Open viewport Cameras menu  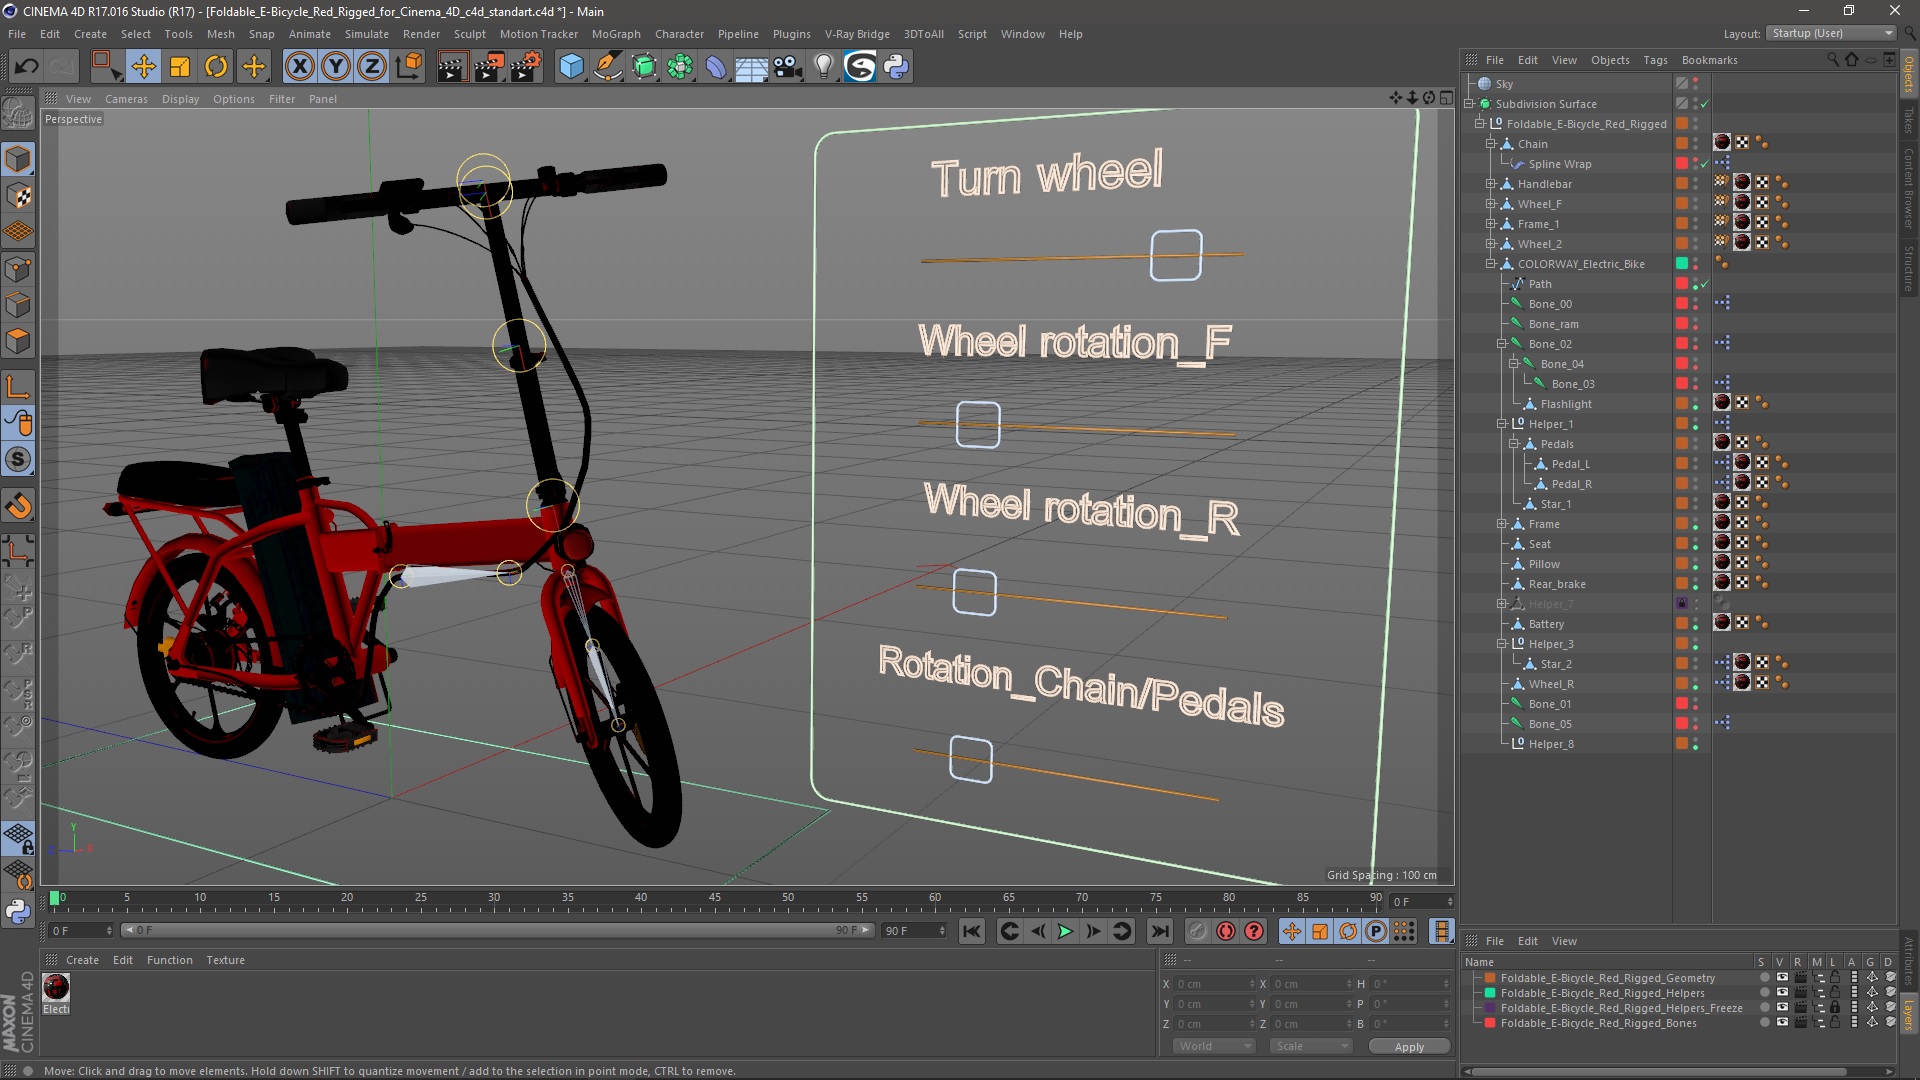click(126, 99)
